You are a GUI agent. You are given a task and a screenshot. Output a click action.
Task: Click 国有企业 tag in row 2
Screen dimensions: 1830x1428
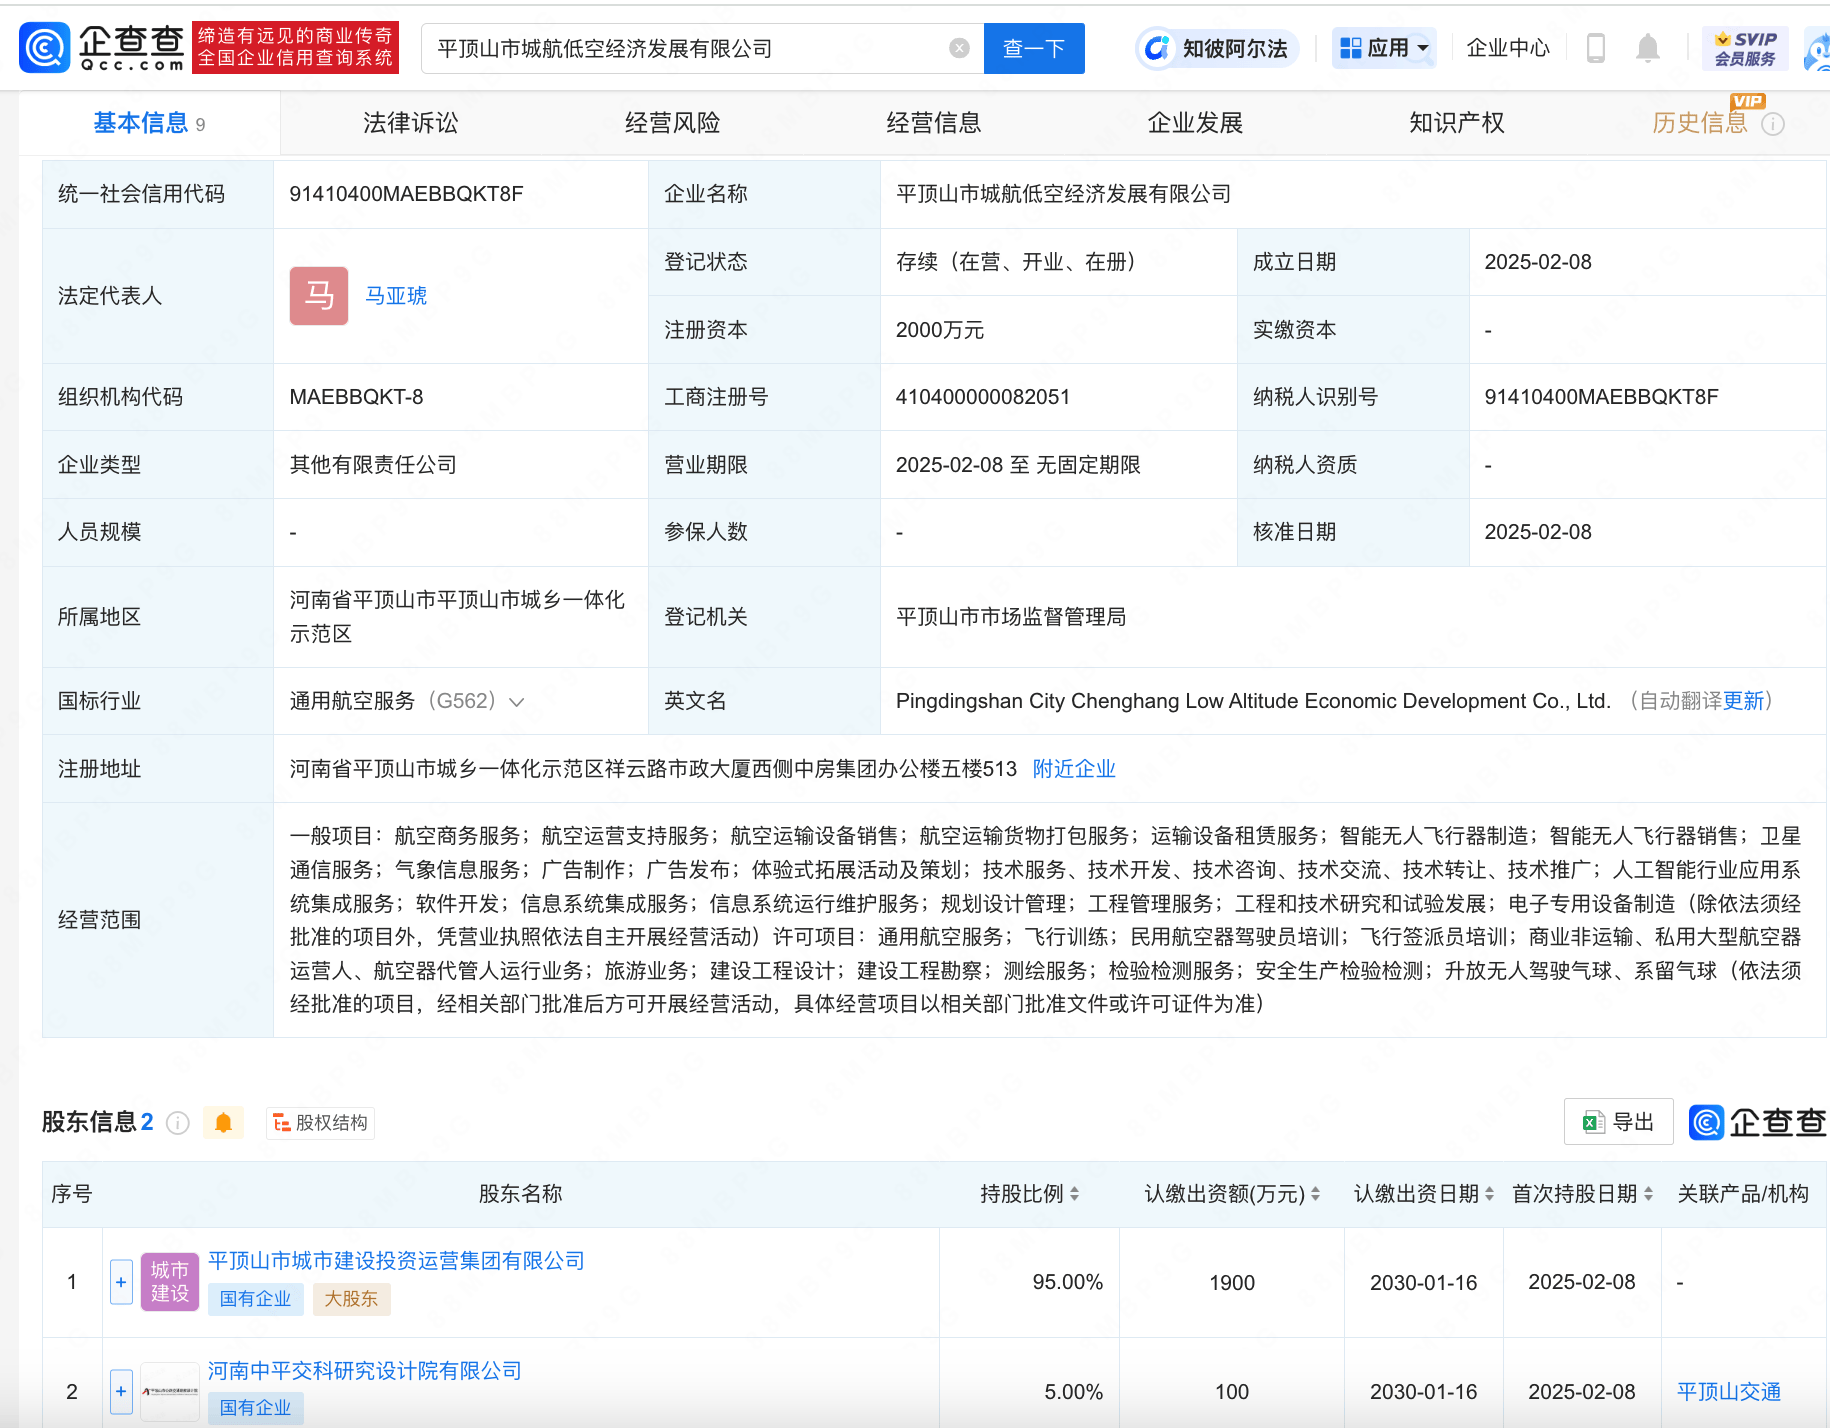[x=256, y=1408]
